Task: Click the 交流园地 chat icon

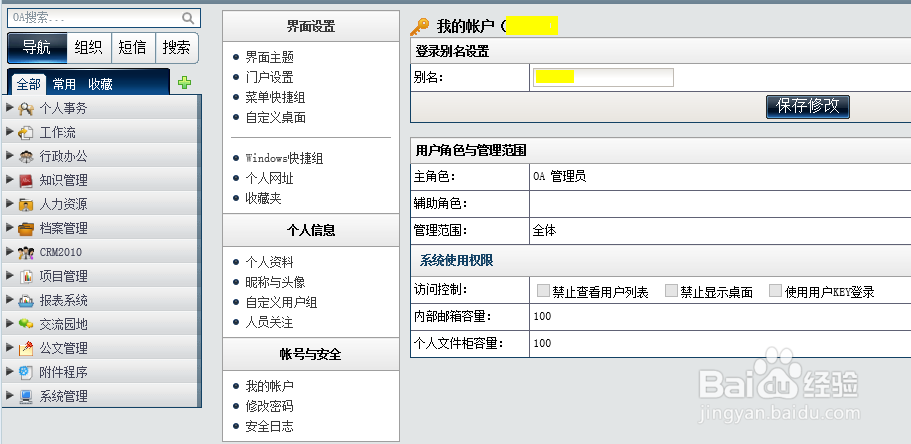Action: click(26, 324)
